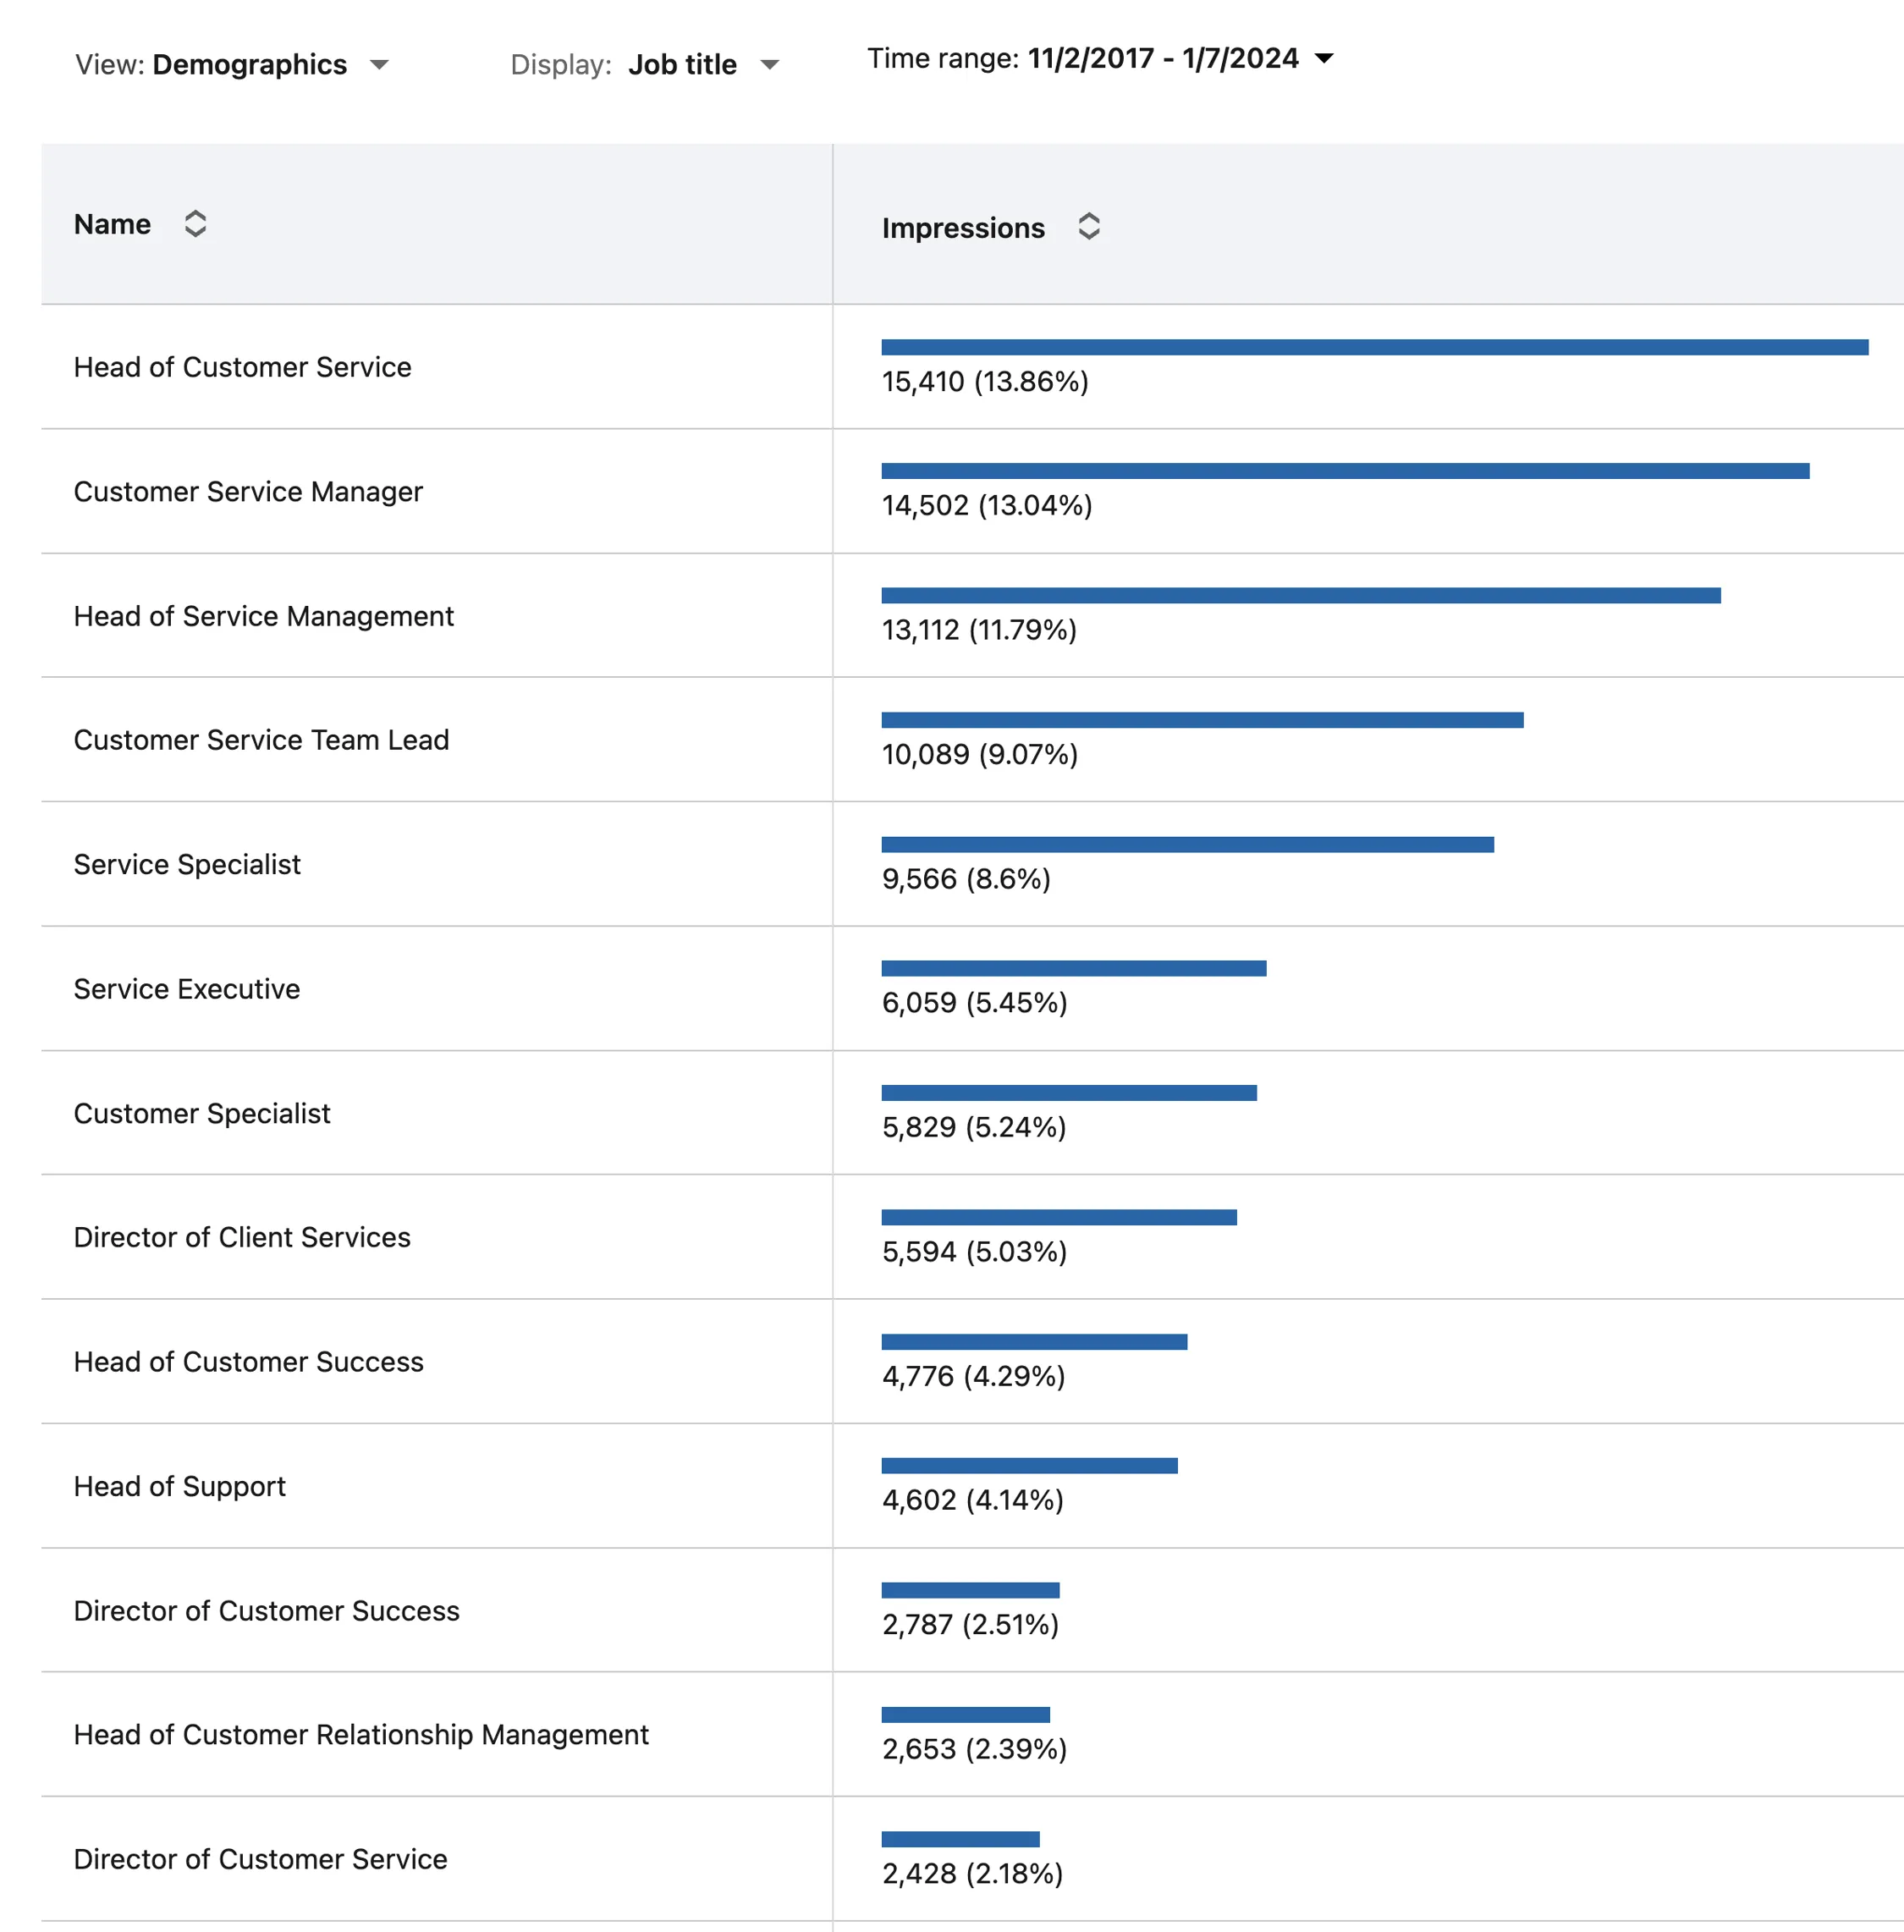Click the Name column sort icon
1904x1932 pixels.
click(x=195, y=224)
